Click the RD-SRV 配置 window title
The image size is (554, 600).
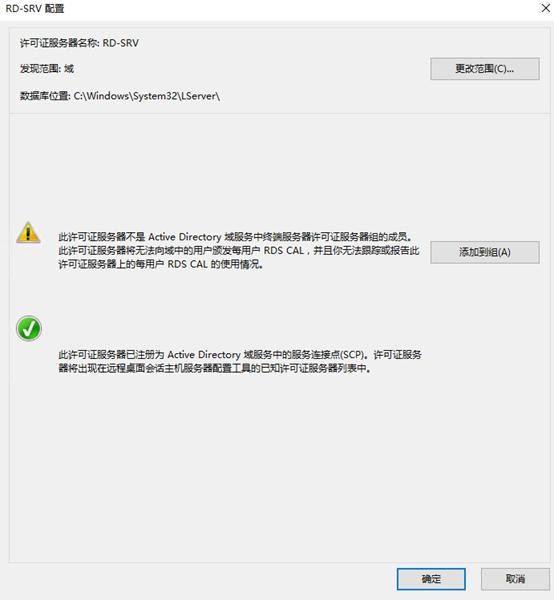(35, 8)
